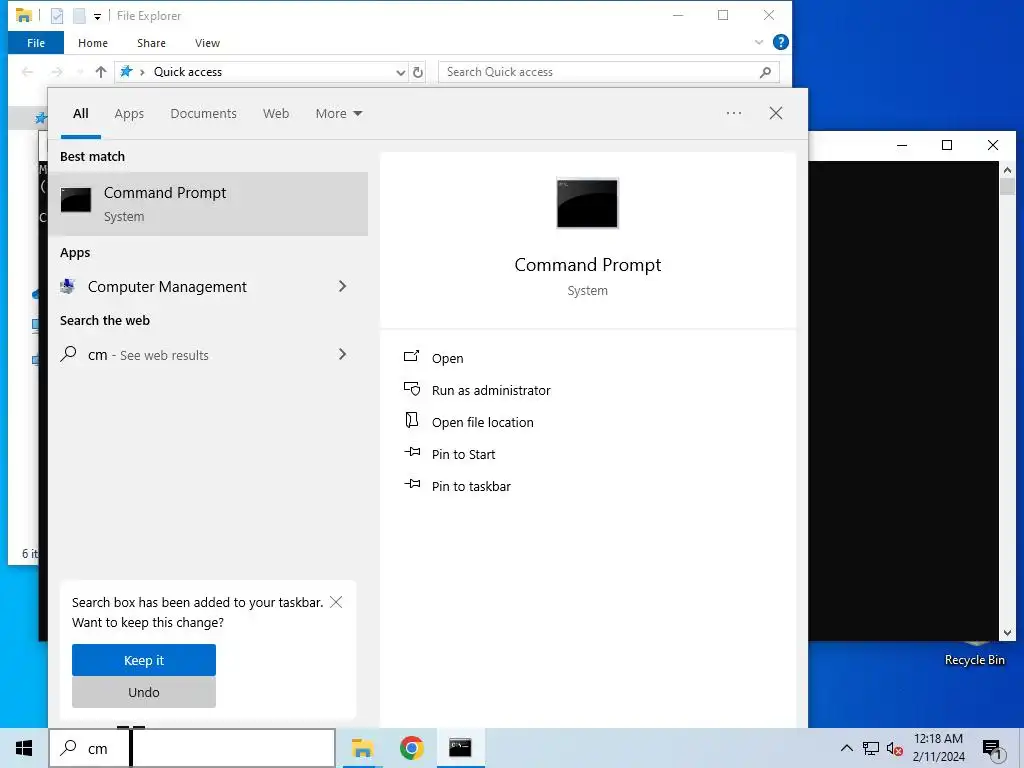The width and height of the screenshot is (1024, 768).
Task: Open the More filter dropdown
Action: pos(338,114)
